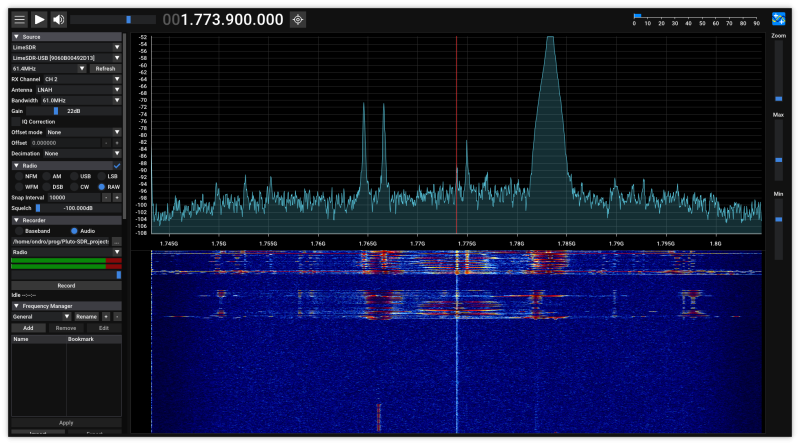Viewport: 800px width, 445px height.
Task: Click the SDR++ logo icon at the top right
Action: 779,19
